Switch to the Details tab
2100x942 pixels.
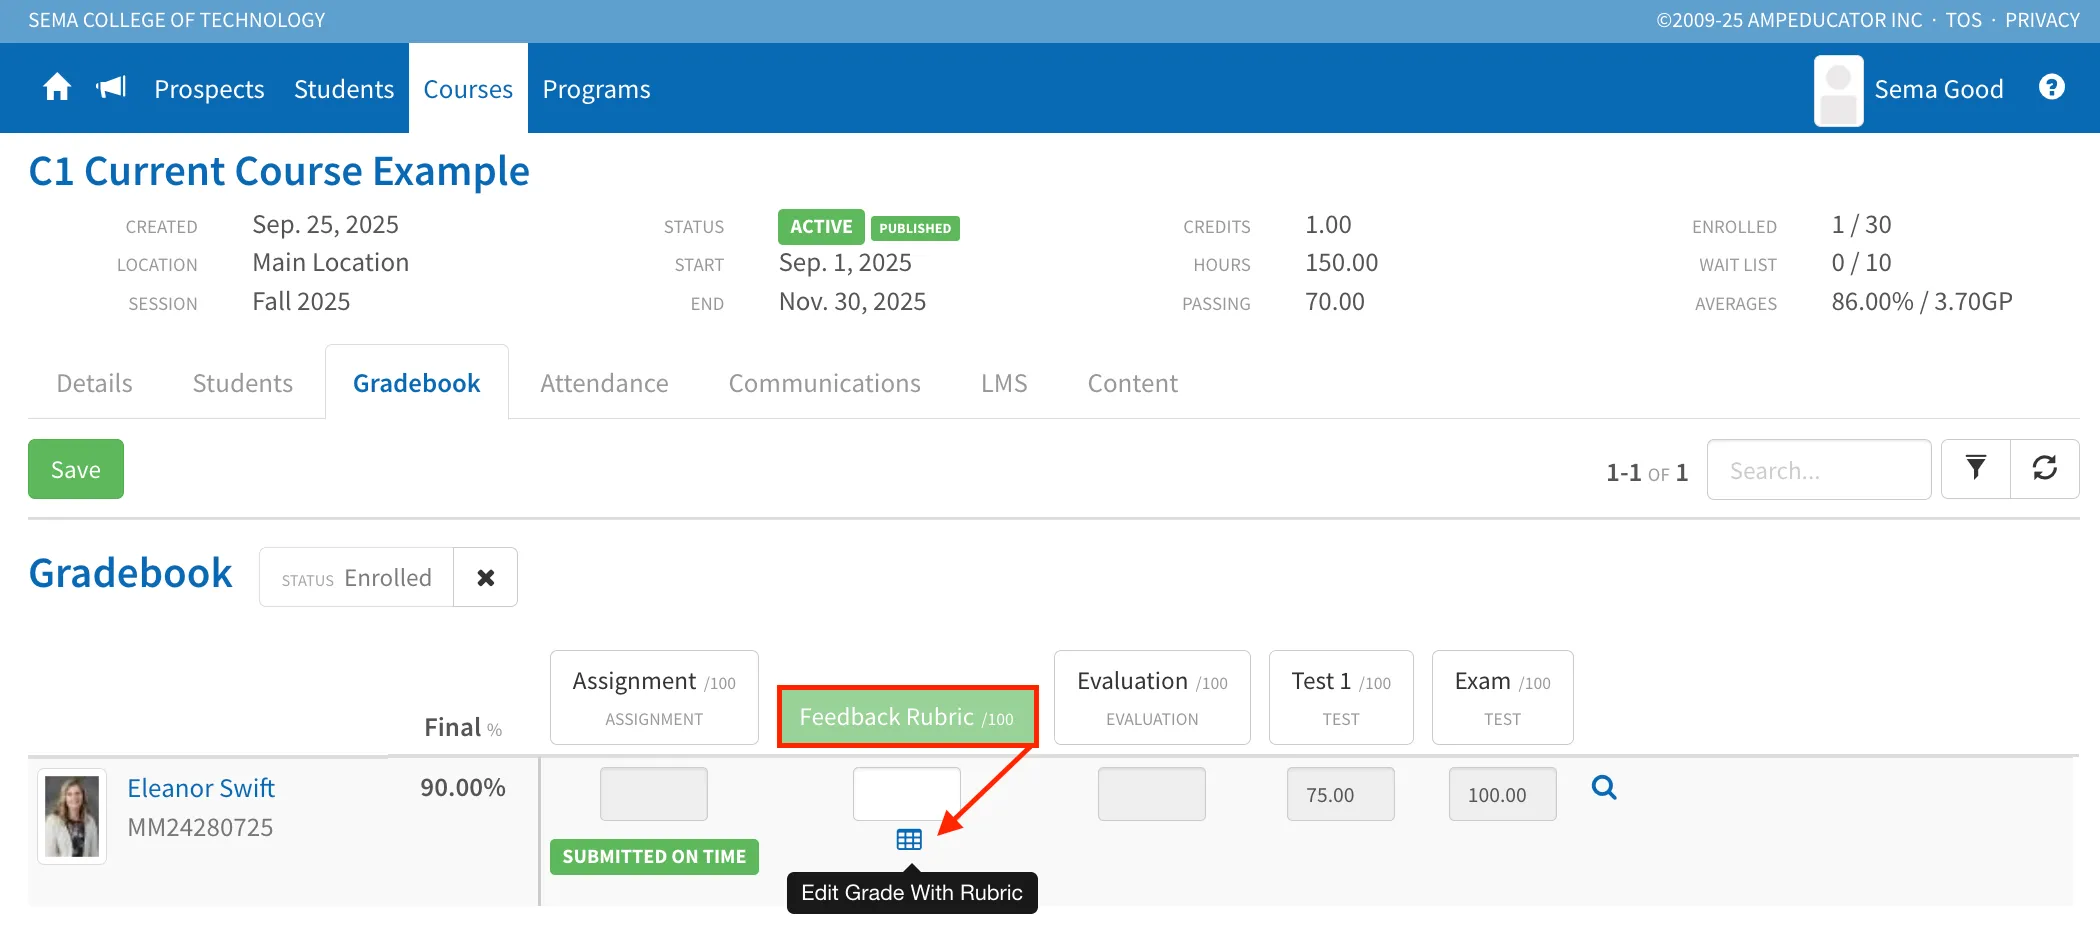[x=94, y=383]
